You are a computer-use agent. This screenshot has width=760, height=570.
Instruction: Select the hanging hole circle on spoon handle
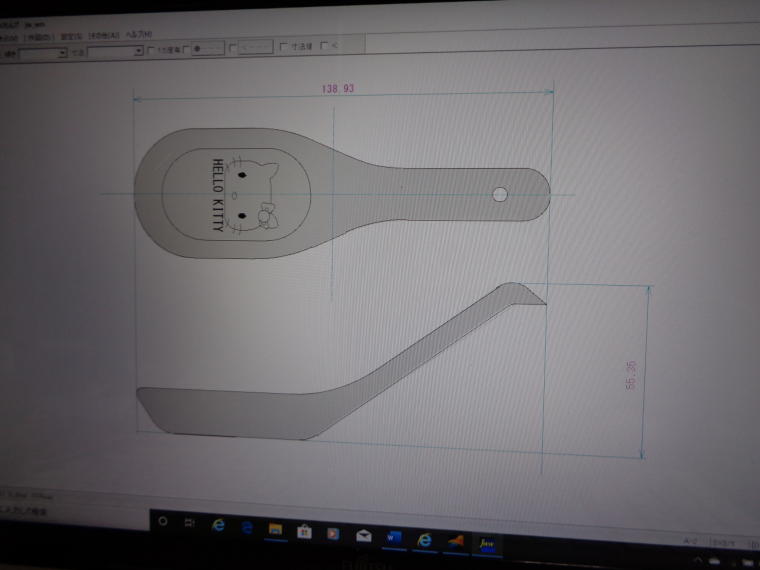point(500,195)
